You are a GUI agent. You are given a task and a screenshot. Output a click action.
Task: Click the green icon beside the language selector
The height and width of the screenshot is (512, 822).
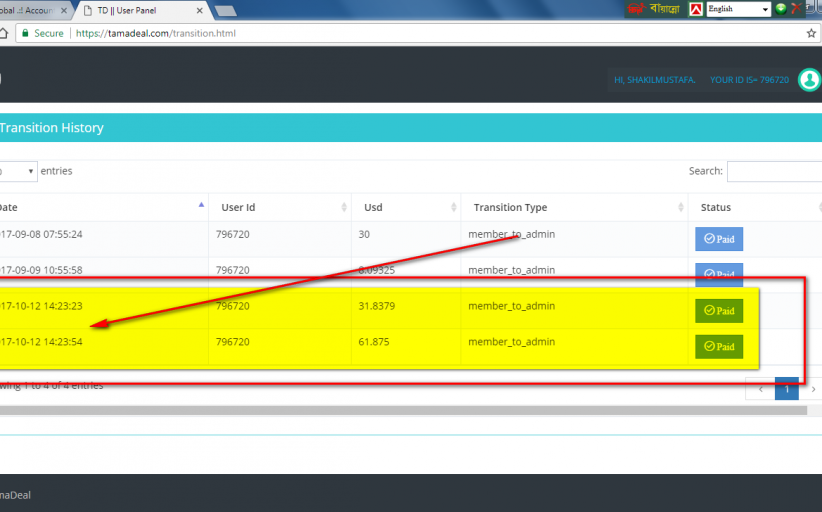tap(781, 9)
